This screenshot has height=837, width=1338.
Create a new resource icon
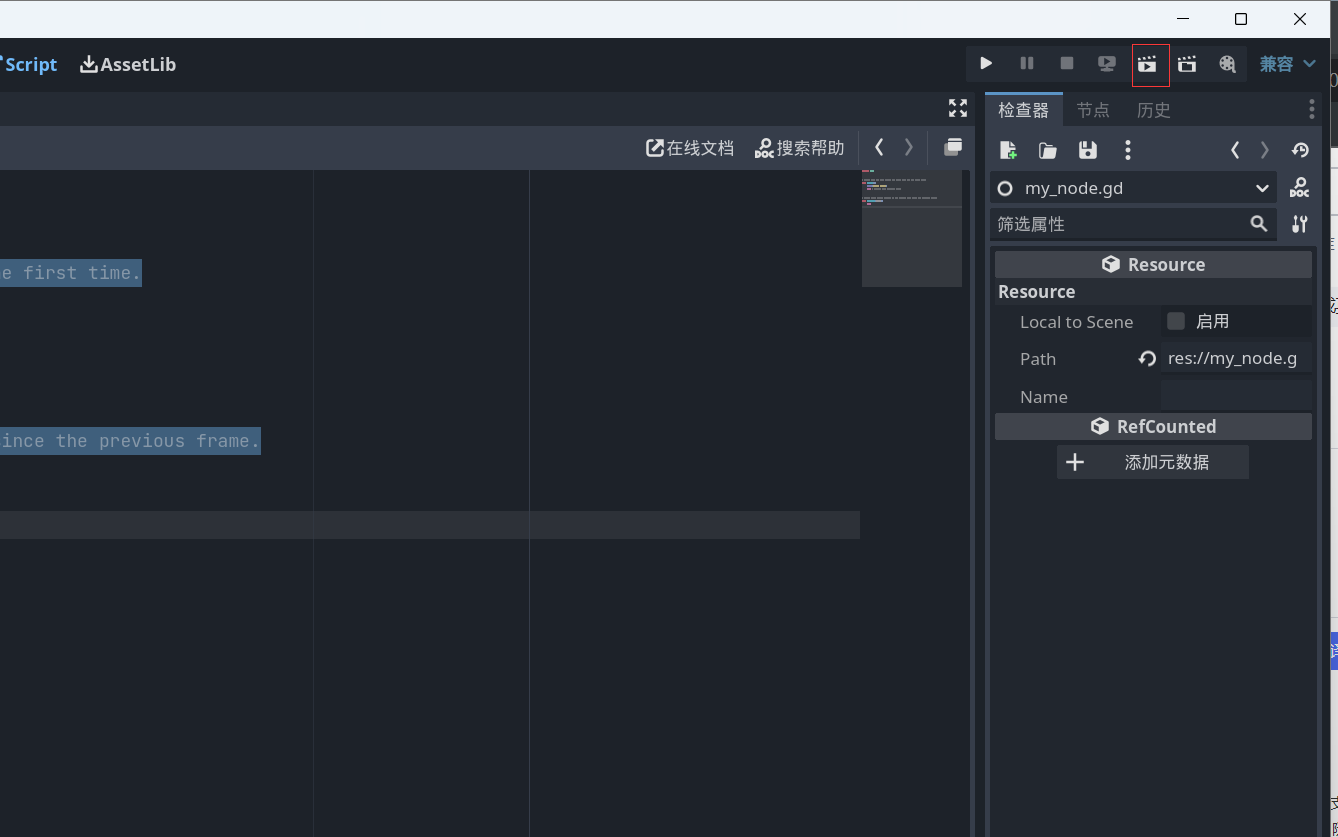[1008, 150]
